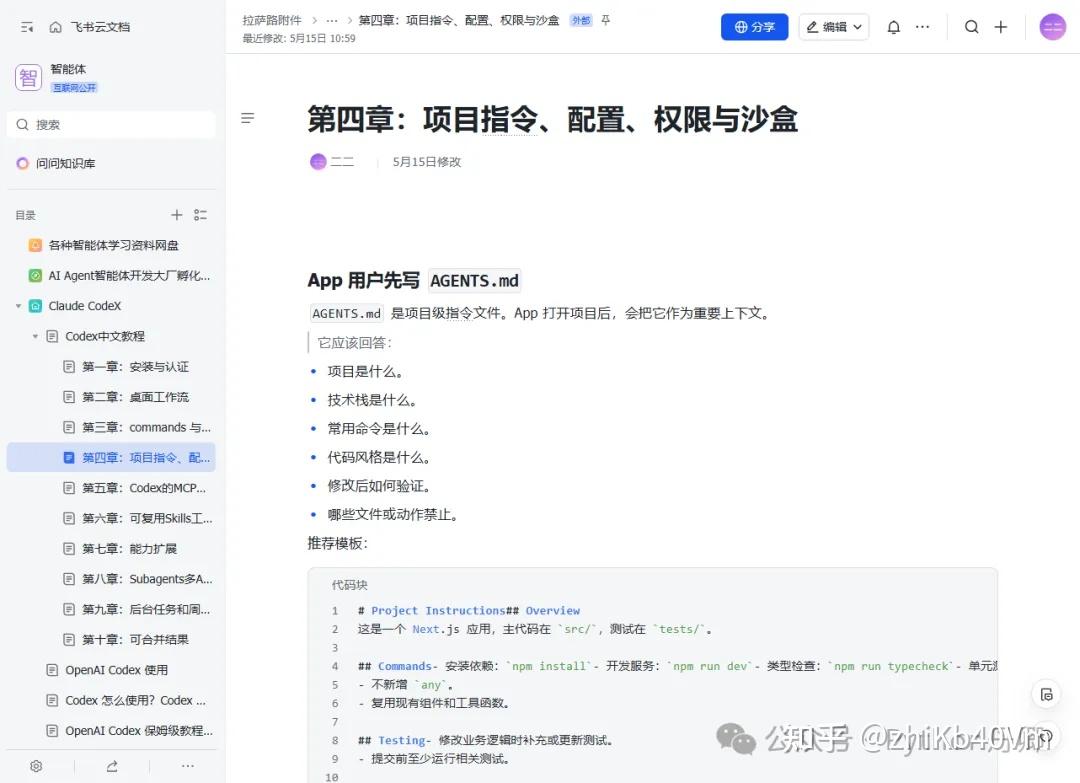
Task: Open 问问知识库 assistant
Action: click(x=56, y=163)
